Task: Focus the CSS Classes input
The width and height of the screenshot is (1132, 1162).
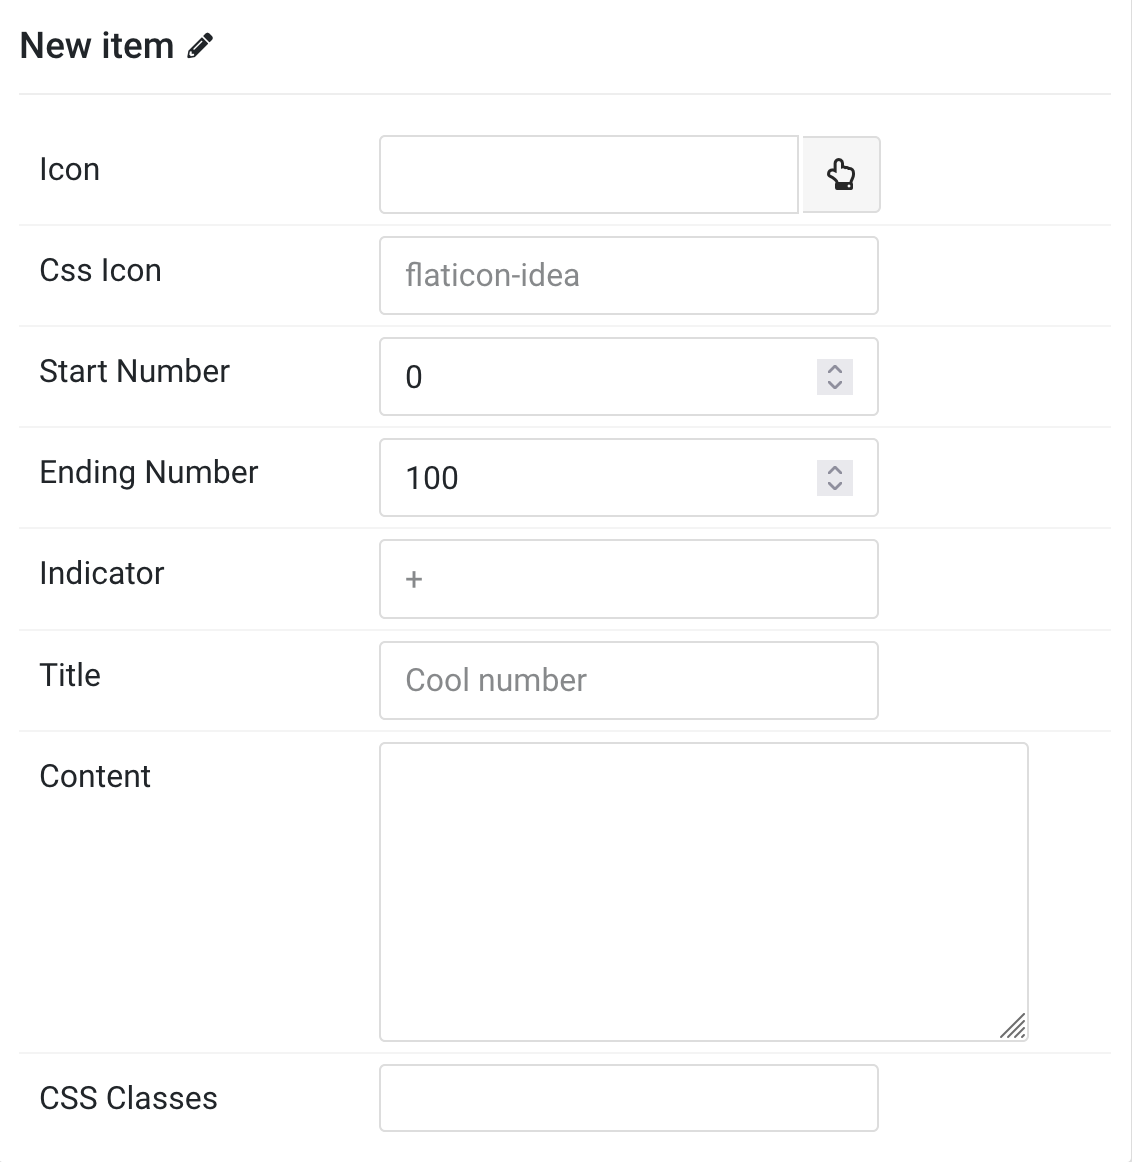Action: 629,1098
